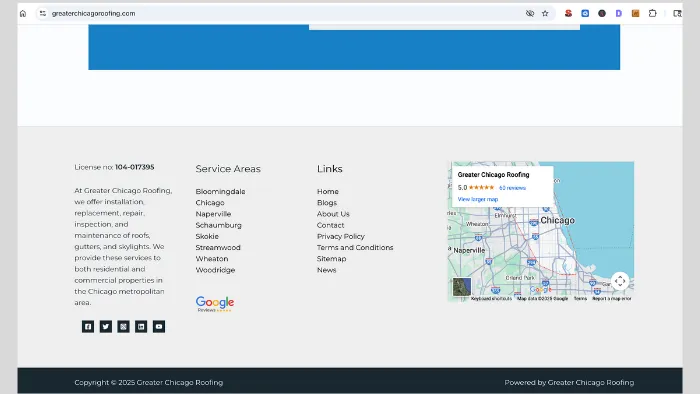Screen dimensions: 700x394
Task: Click the Copyright 2025 Greater Chicago Roofing text
Action: [149, 382]
